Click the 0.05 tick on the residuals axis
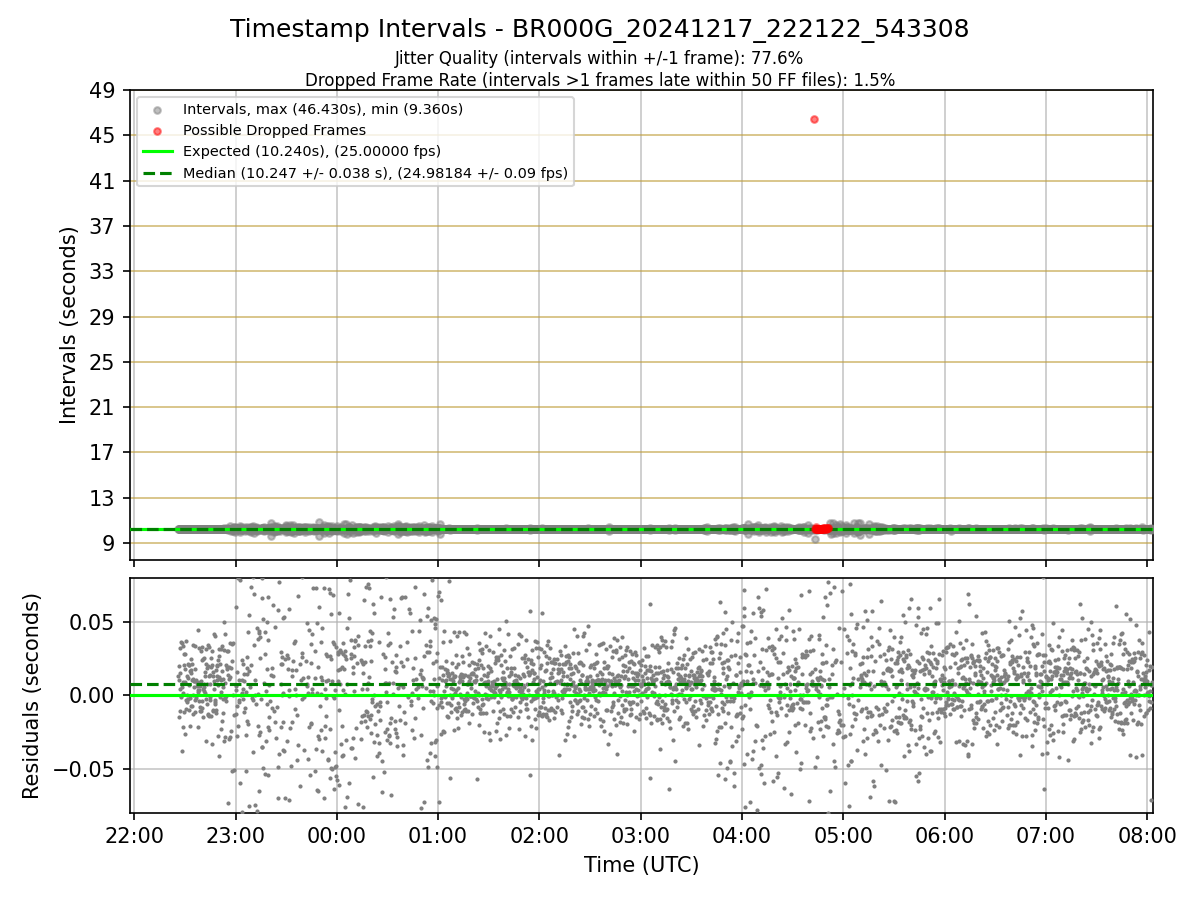 pyautogui.click(x=93, y=622)
